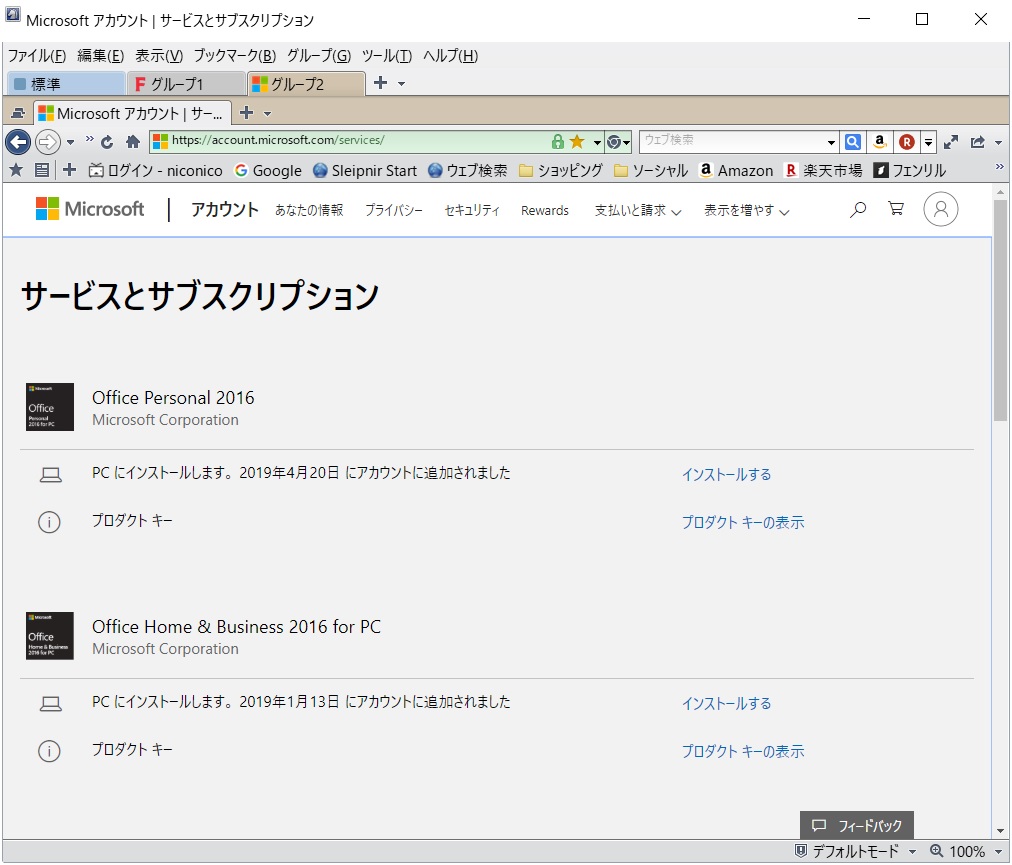Open the tab group options dropdown arrow

pos(401,84)
